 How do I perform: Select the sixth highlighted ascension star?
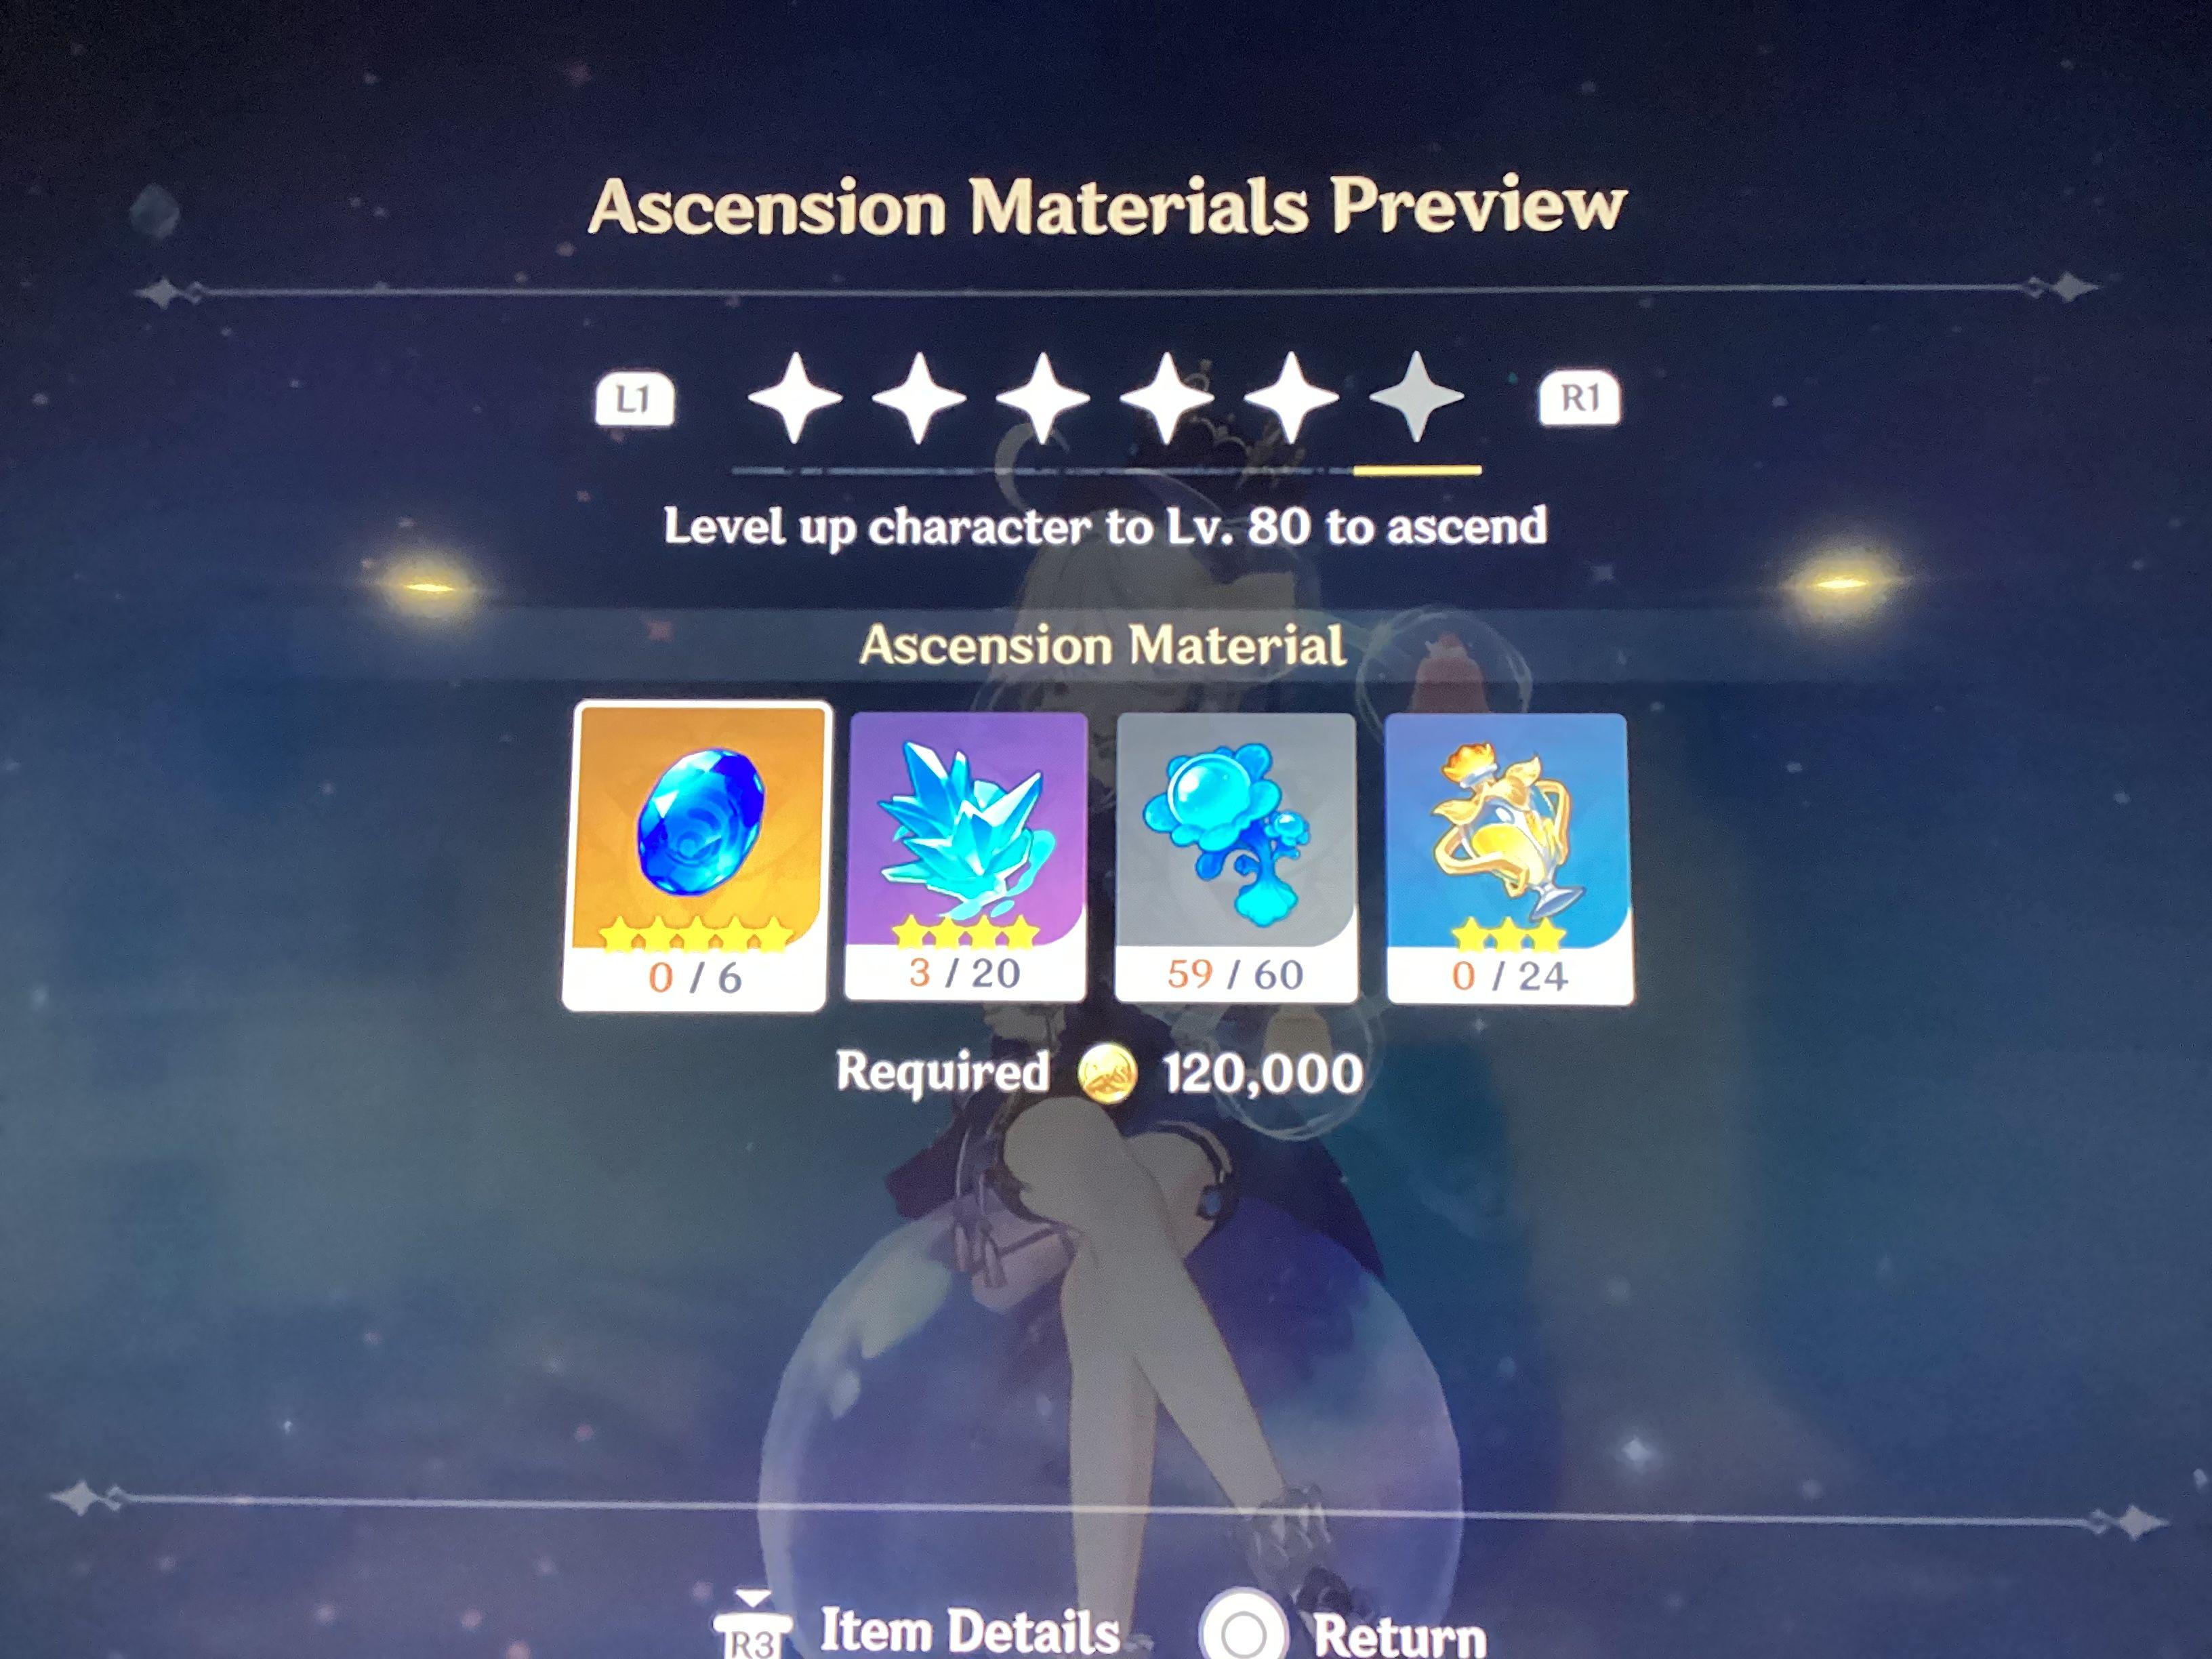[1416, 397]
